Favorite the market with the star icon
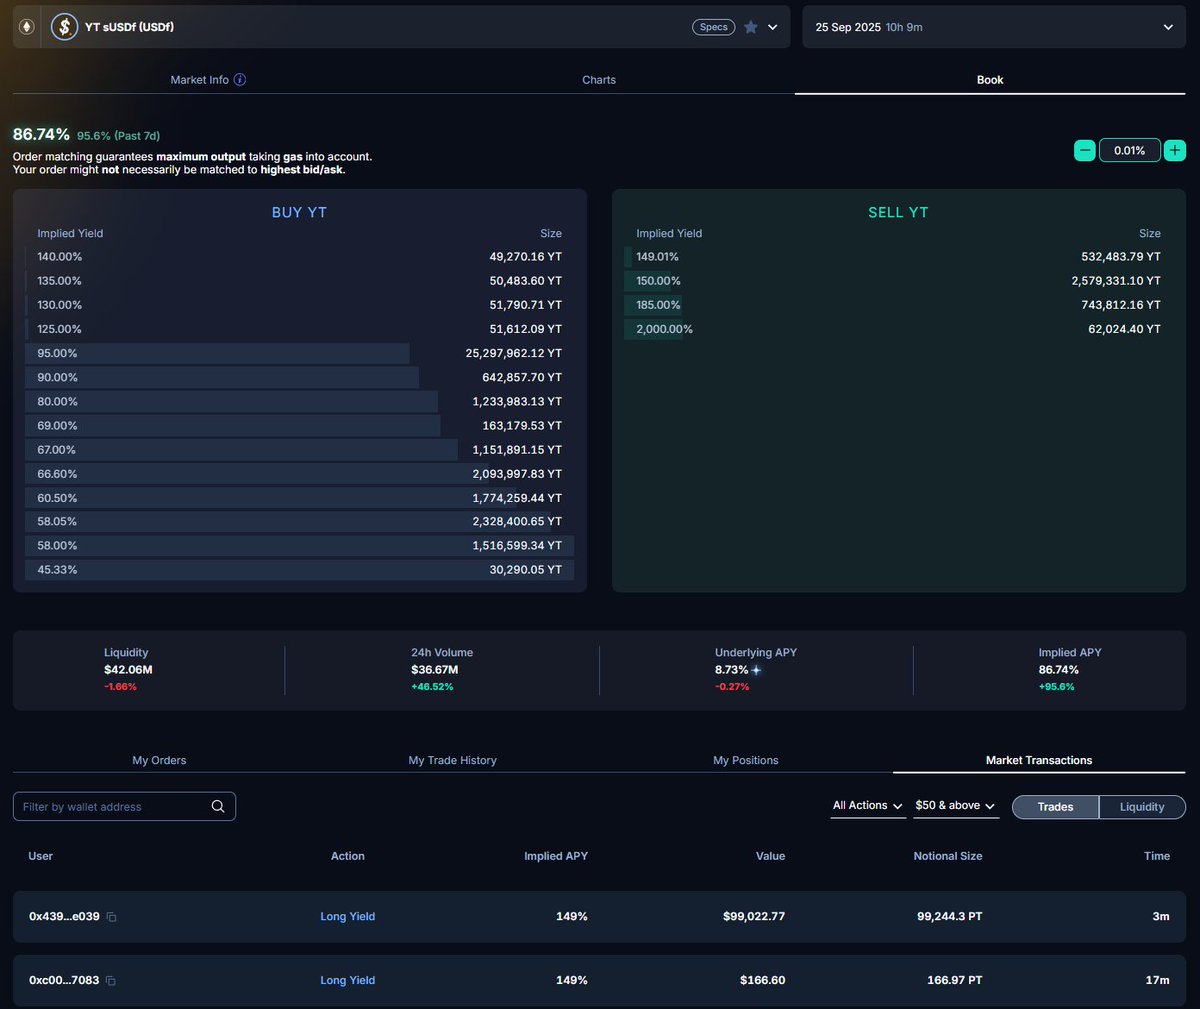Viewport: 1200px width, 1009px height. pos(751,27)
